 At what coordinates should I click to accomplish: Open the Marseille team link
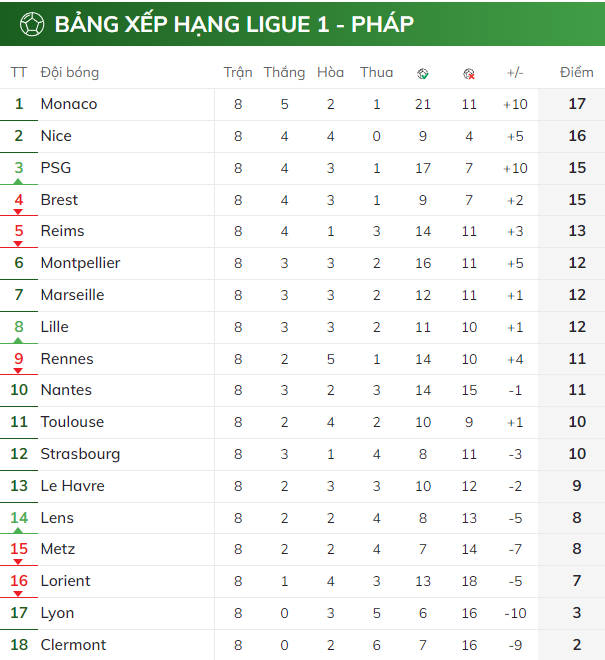click(72, 295)
